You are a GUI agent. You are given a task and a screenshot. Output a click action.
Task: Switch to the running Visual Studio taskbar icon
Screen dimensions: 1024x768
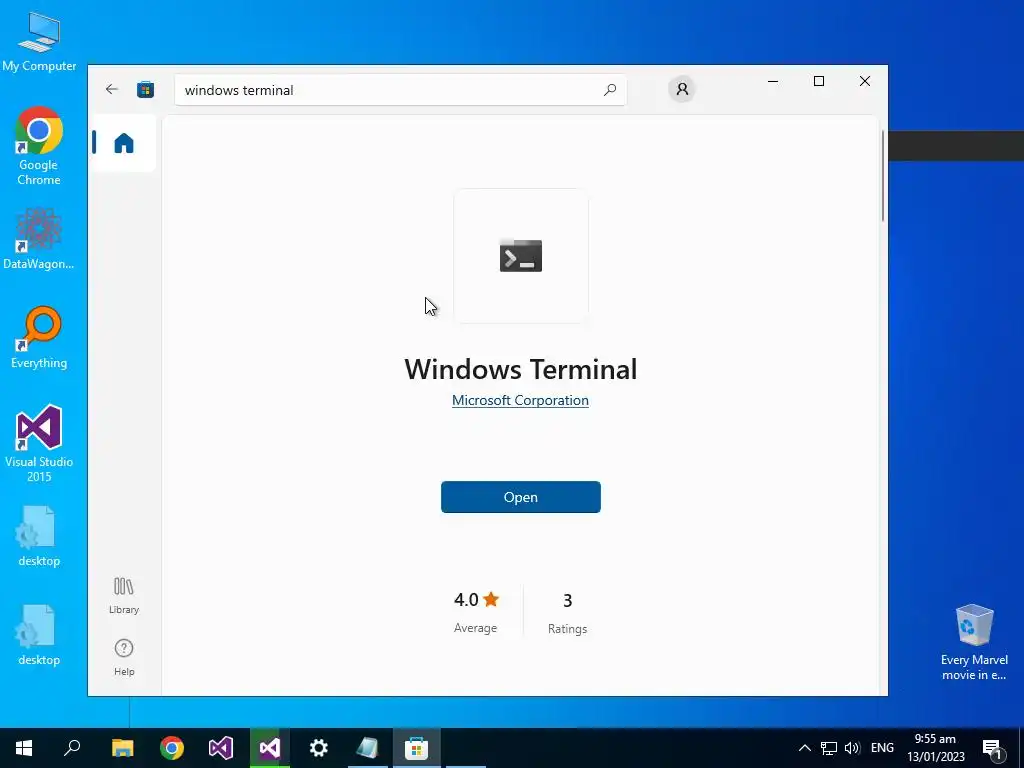click(x=270, y=748)
